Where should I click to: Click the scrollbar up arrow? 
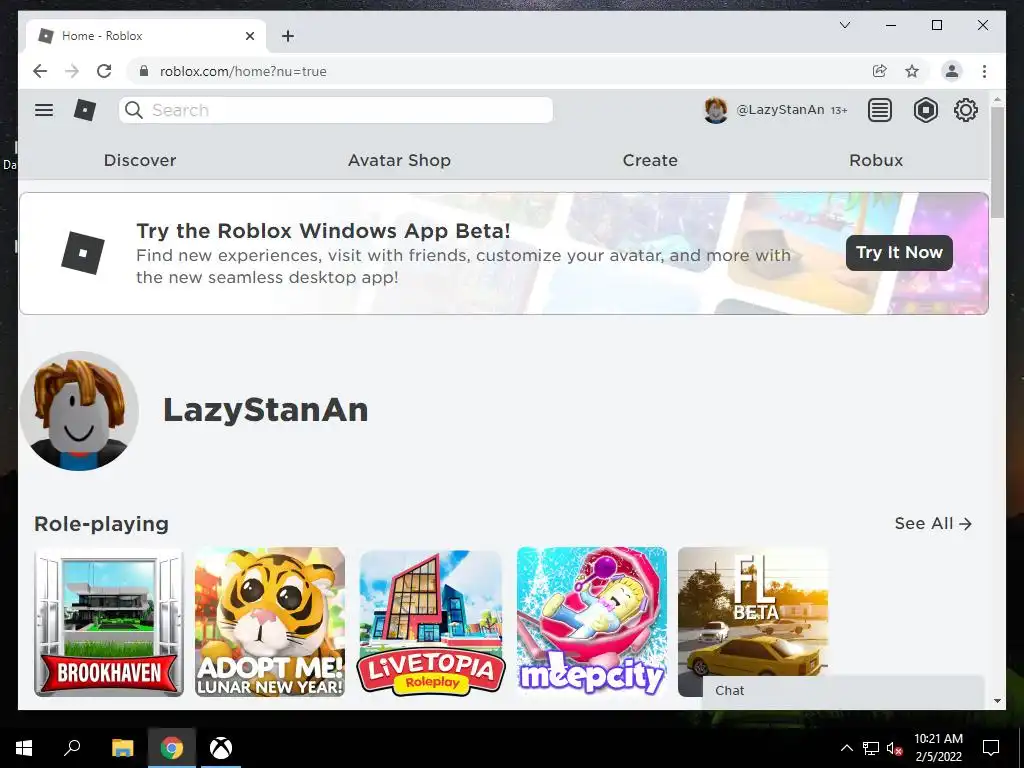click(x=997, y=100)
